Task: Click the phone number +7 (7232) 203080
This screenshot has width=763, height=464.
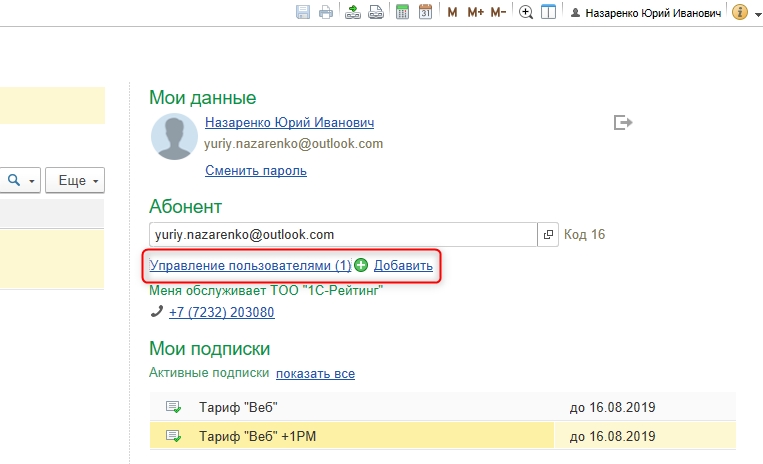Action: (x=222, y=312)
